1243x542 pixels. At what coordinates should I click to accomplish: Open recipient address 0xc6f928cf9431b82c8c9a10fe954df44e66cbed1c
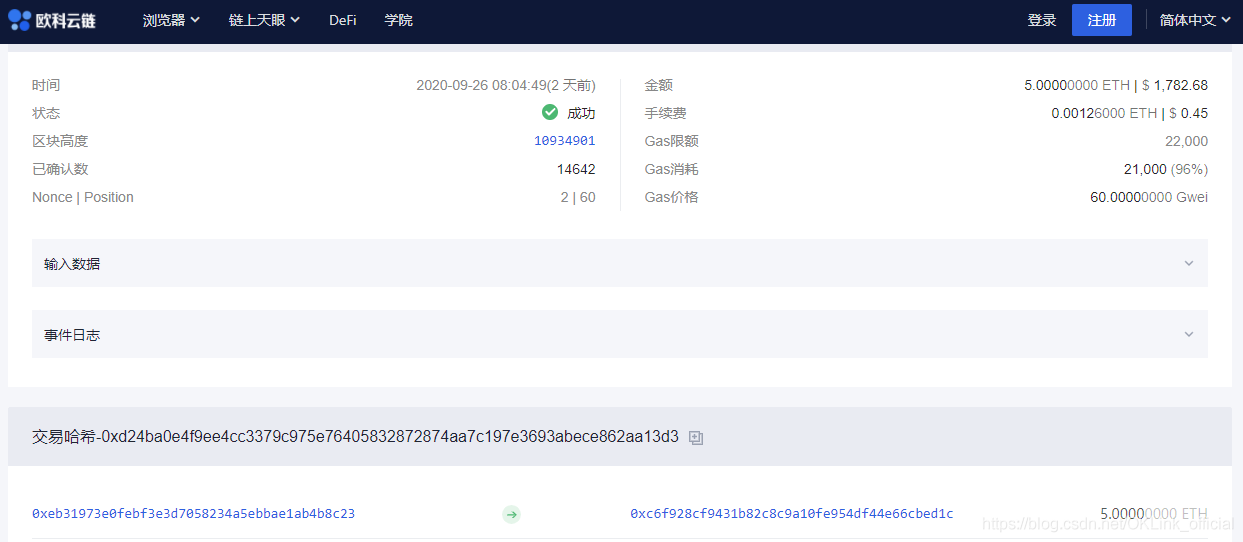(792, 514)
